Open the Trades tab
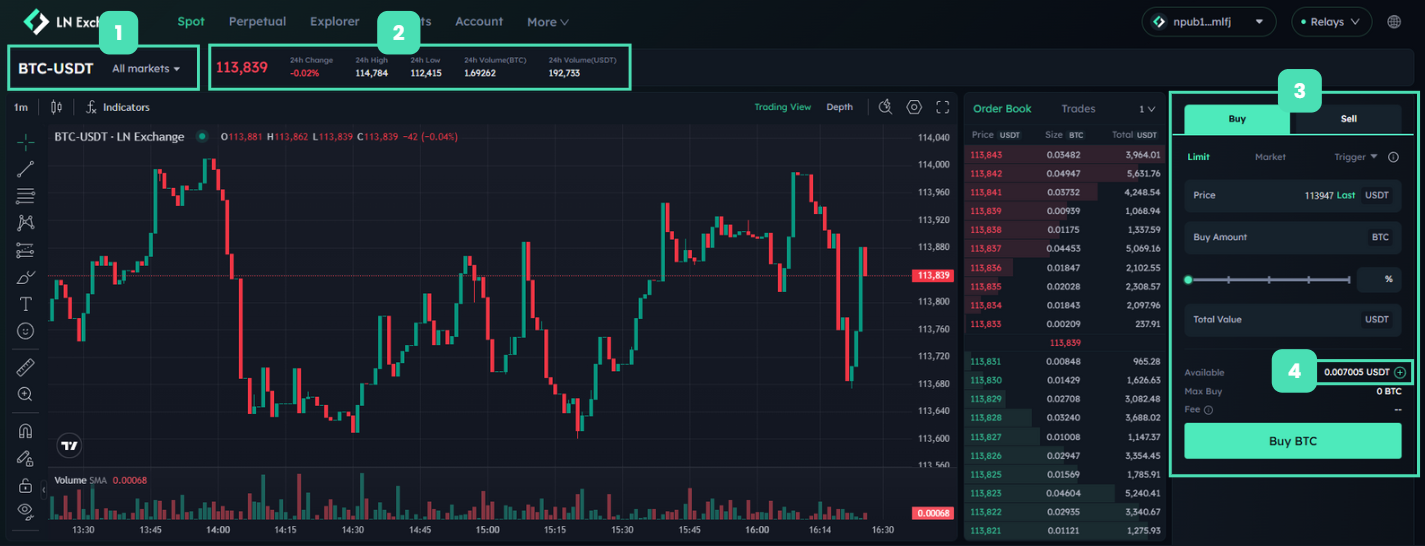This screenshot has width=1425, height=546. click(x=1078, y=109)
